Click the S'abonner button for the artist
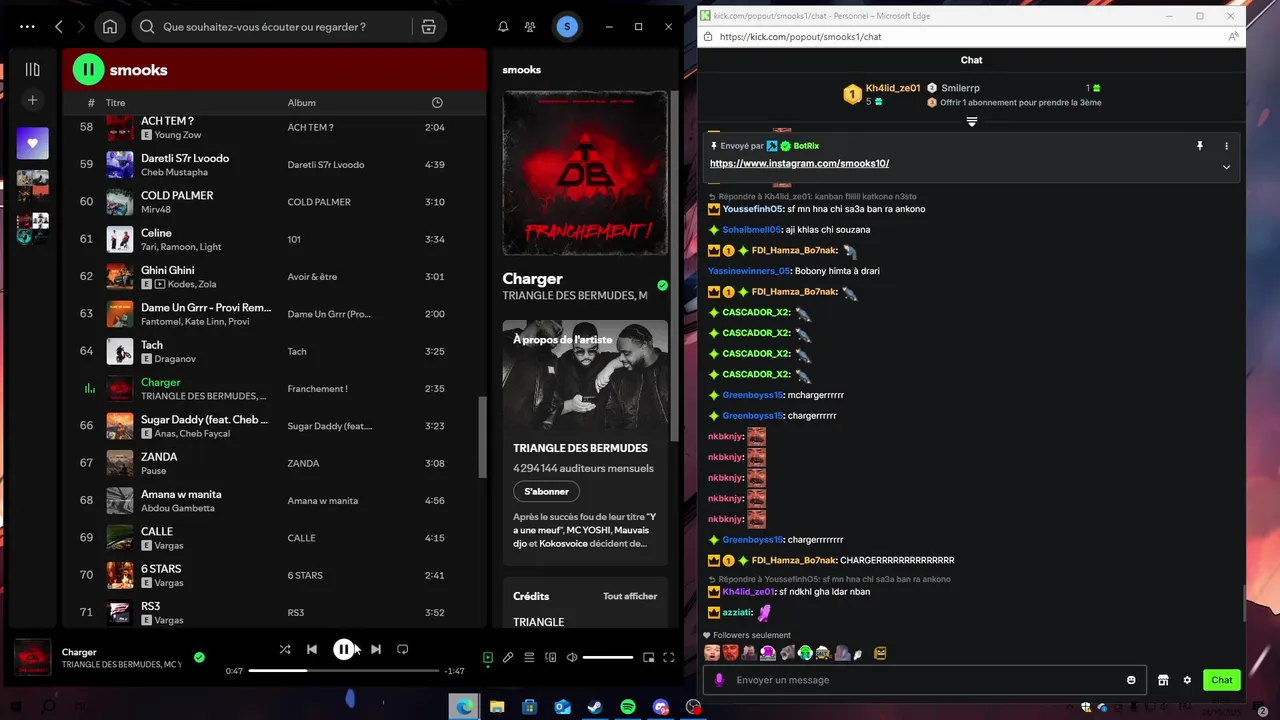The width and height of the screenshot is (1280, 720). click(x=546, y=491)
